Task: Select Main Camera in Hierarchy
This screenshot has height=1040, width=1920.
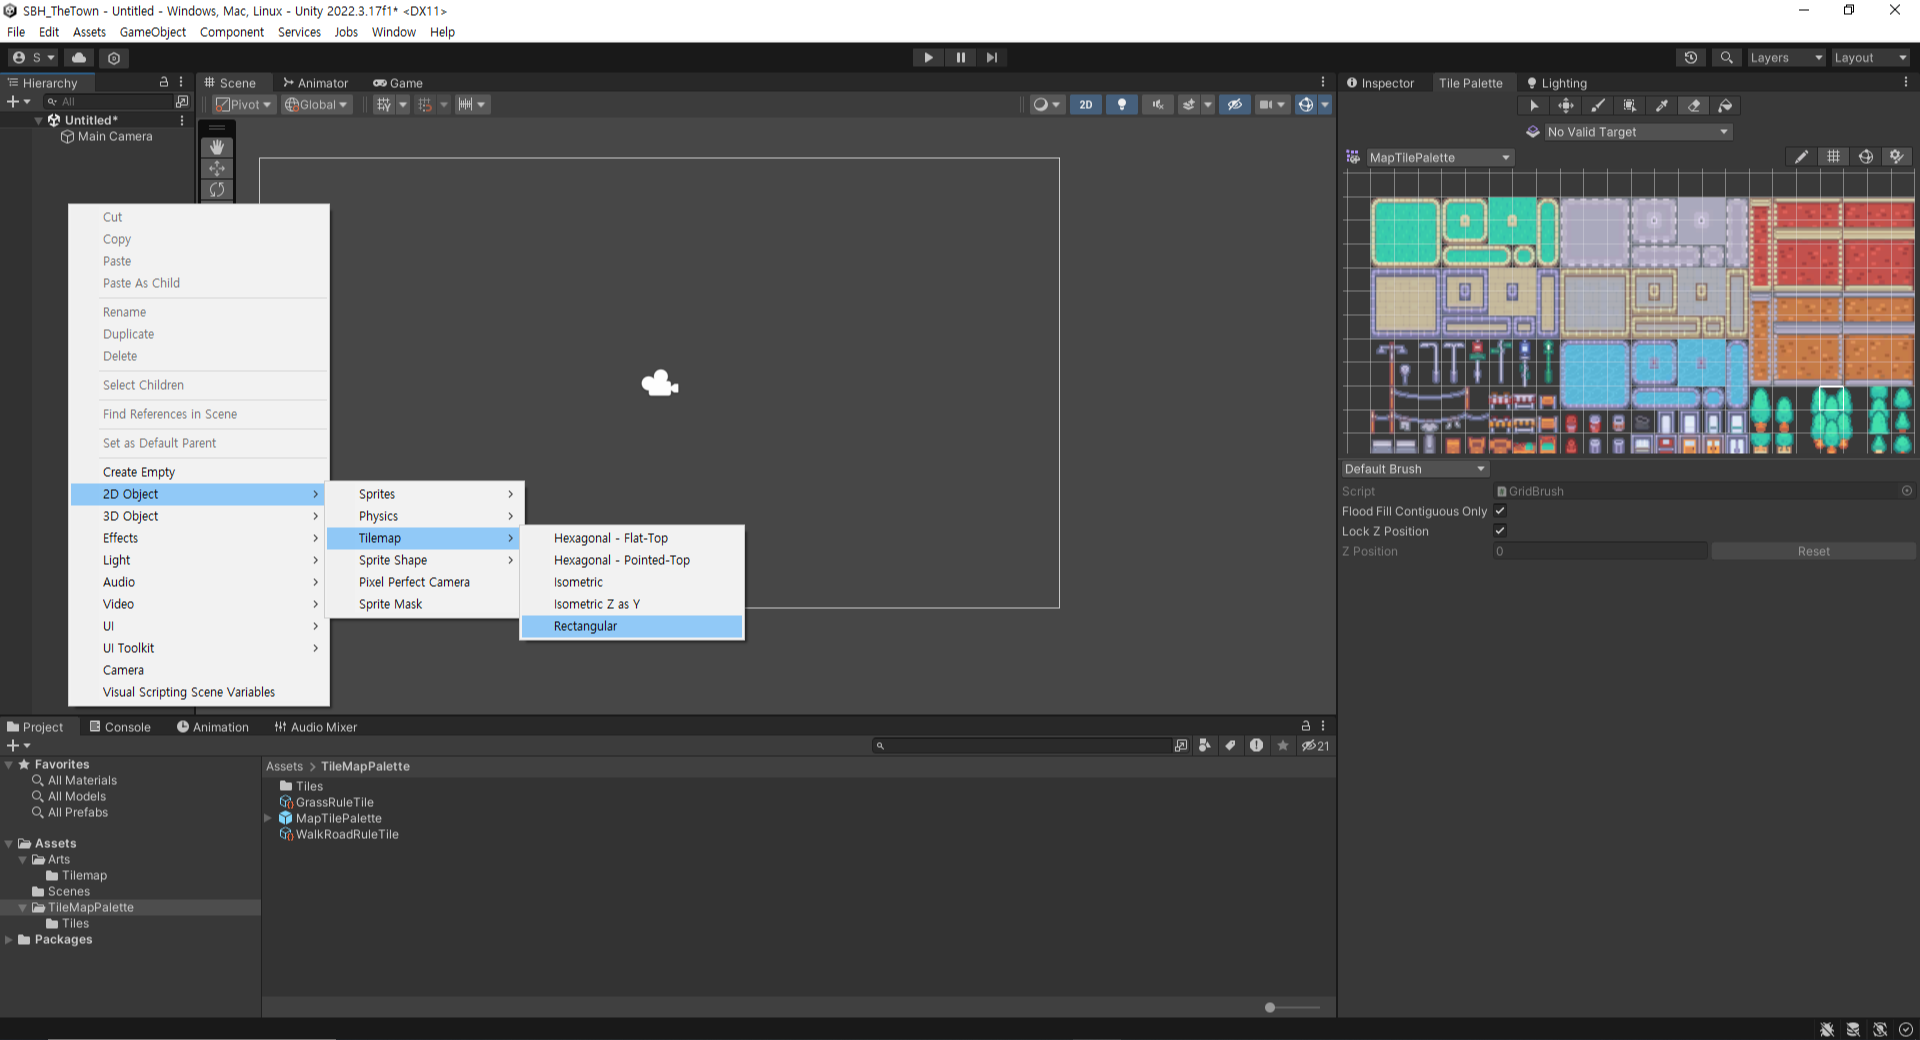Action: click(107, 136)
